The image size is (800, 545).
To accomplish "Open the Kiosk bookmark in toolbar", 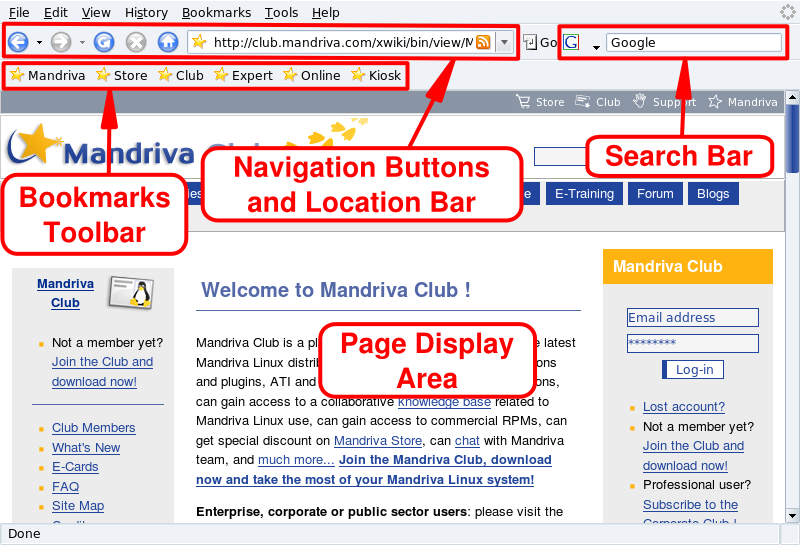I will pos(376,76).
